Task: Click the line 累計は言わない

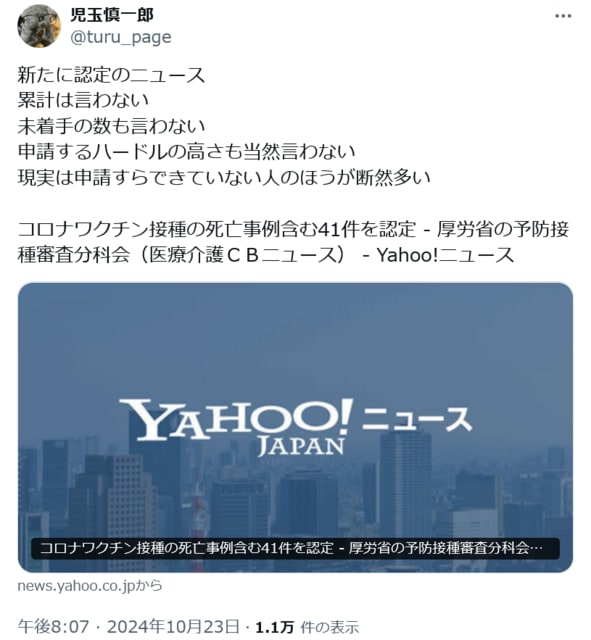Action: [83, 100]
